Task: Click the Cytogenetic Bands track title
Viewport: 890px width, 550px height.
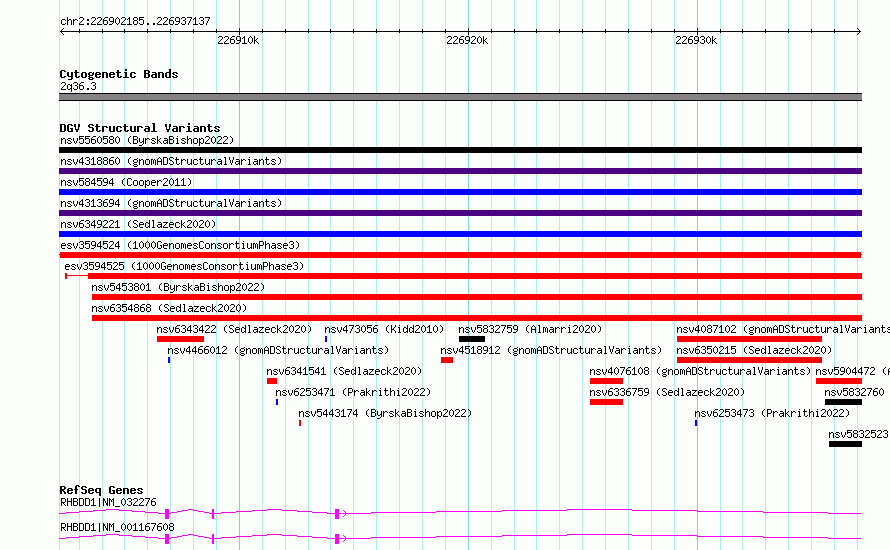Action: click(119, 74)
